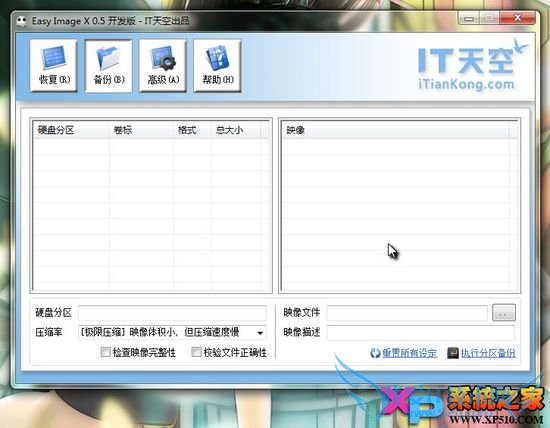Click the execute icon beside 执行分区备份
Screen dimensions: 550x428
point(453,353)
